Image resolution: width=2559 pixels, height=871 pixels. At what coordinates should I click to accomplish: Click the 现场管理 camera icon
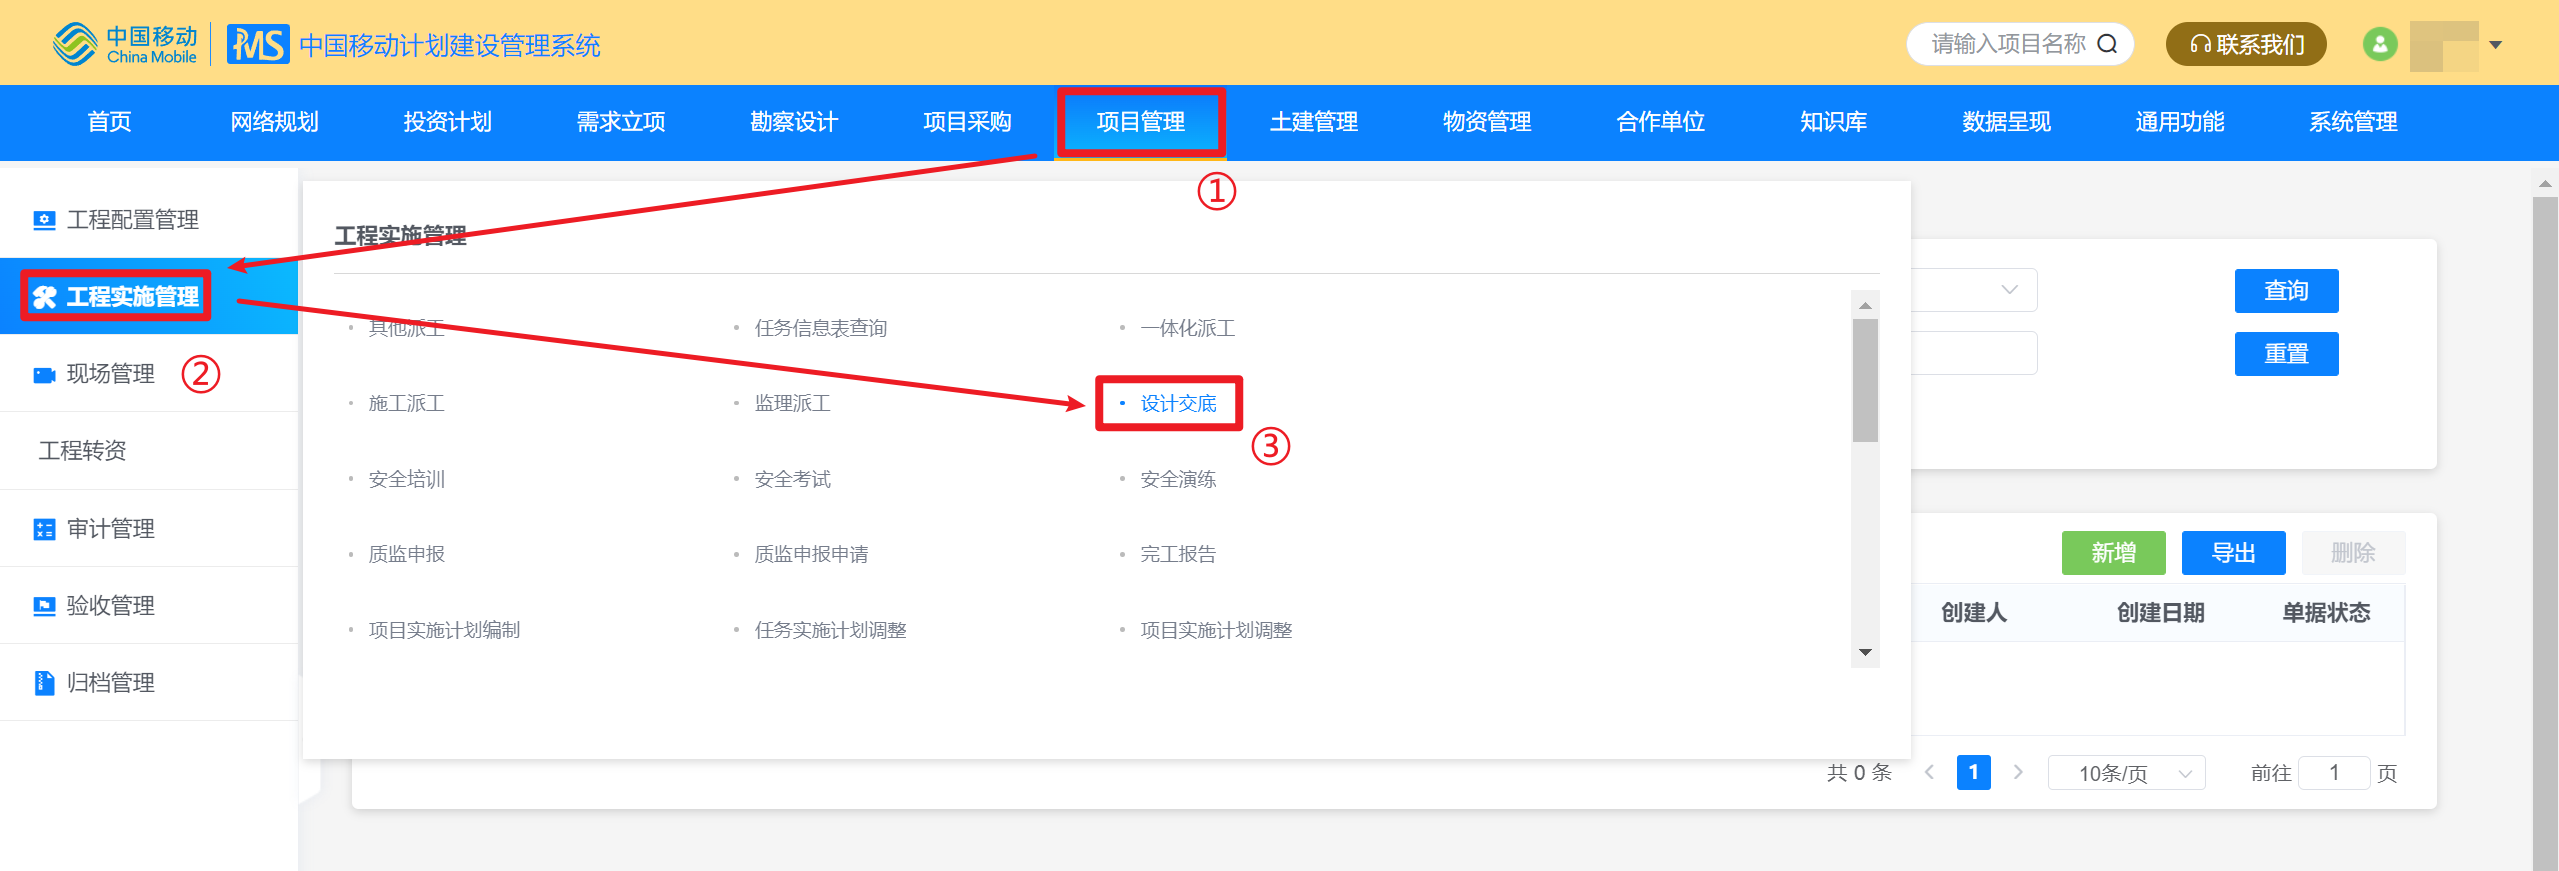tap(44, 375)
